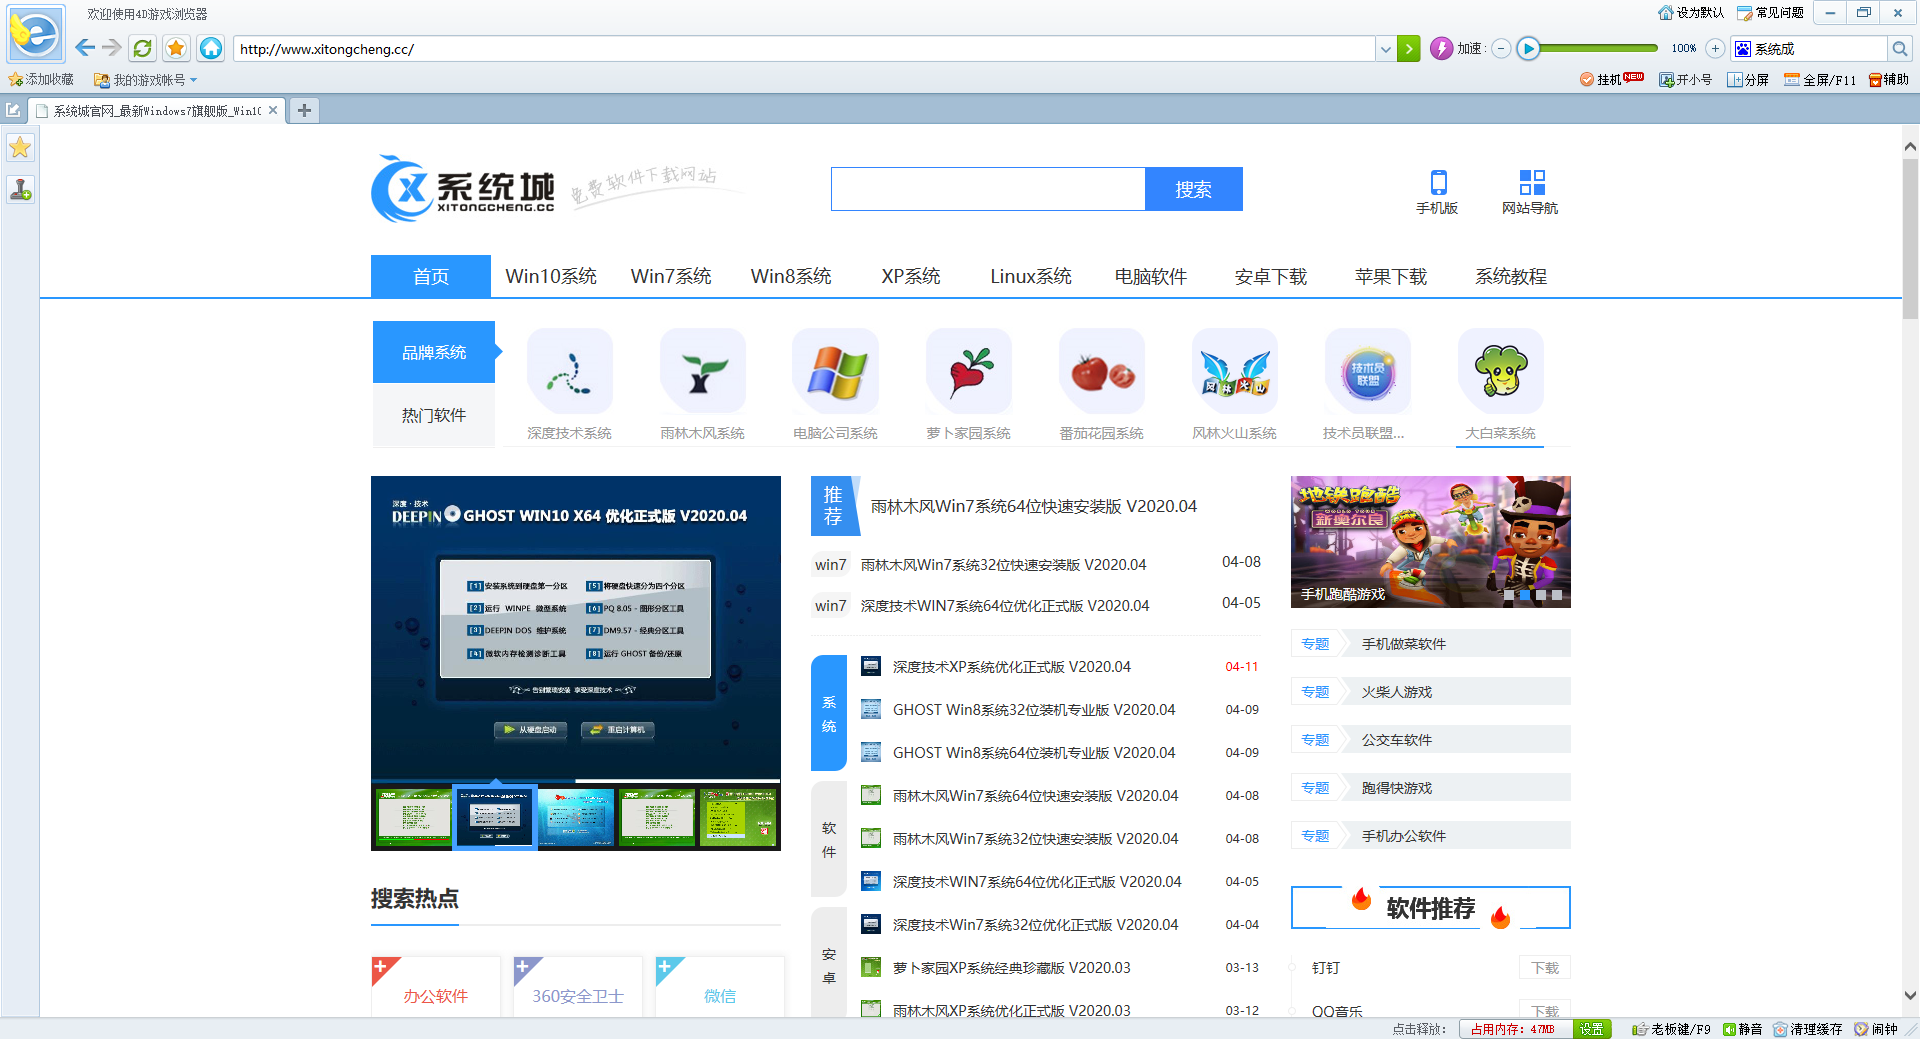
Task: Open 常见问题 help link
Action: click(x=1770, y=13)
